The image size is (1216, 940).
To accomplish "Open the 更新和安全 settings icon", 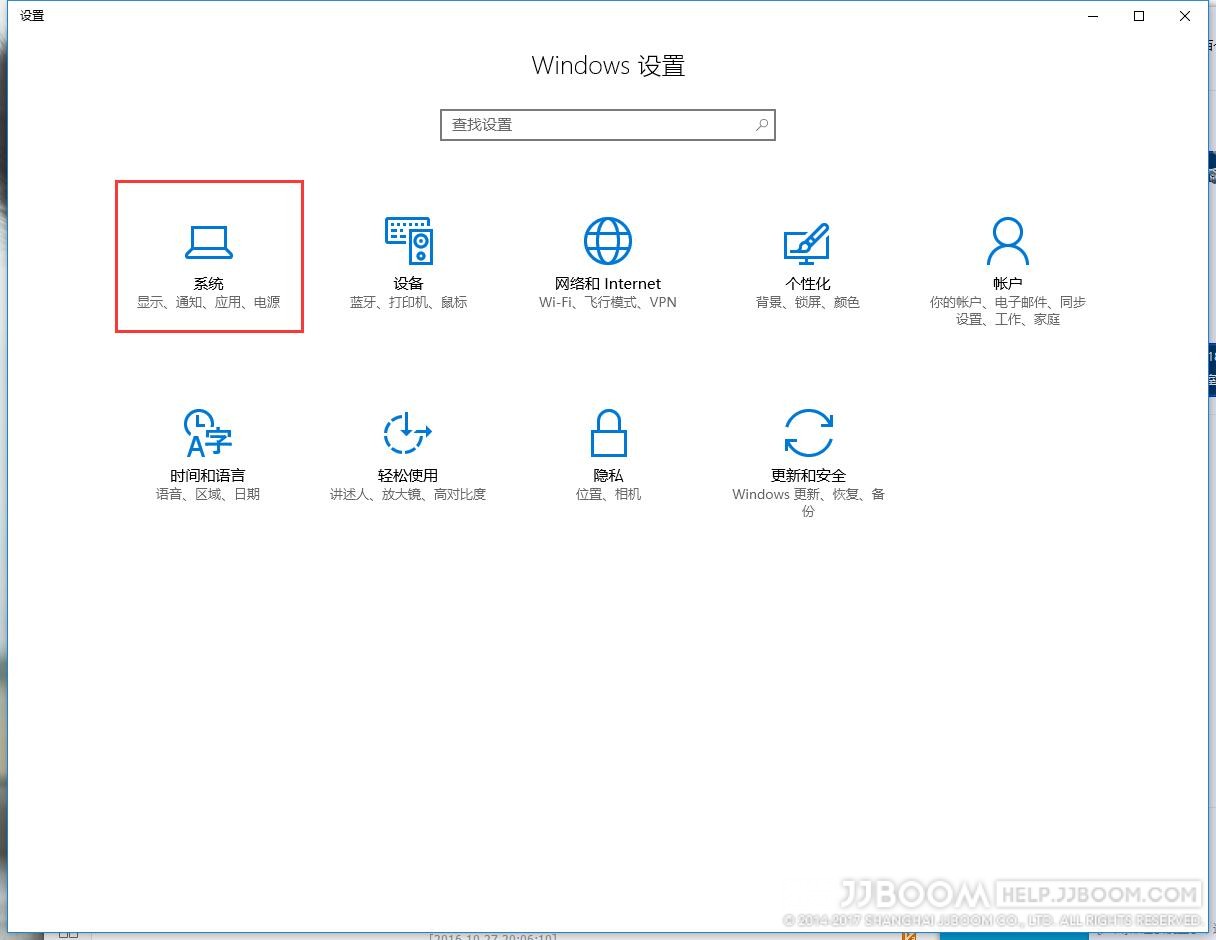I will pyautogui.click(x=807, y=432).
